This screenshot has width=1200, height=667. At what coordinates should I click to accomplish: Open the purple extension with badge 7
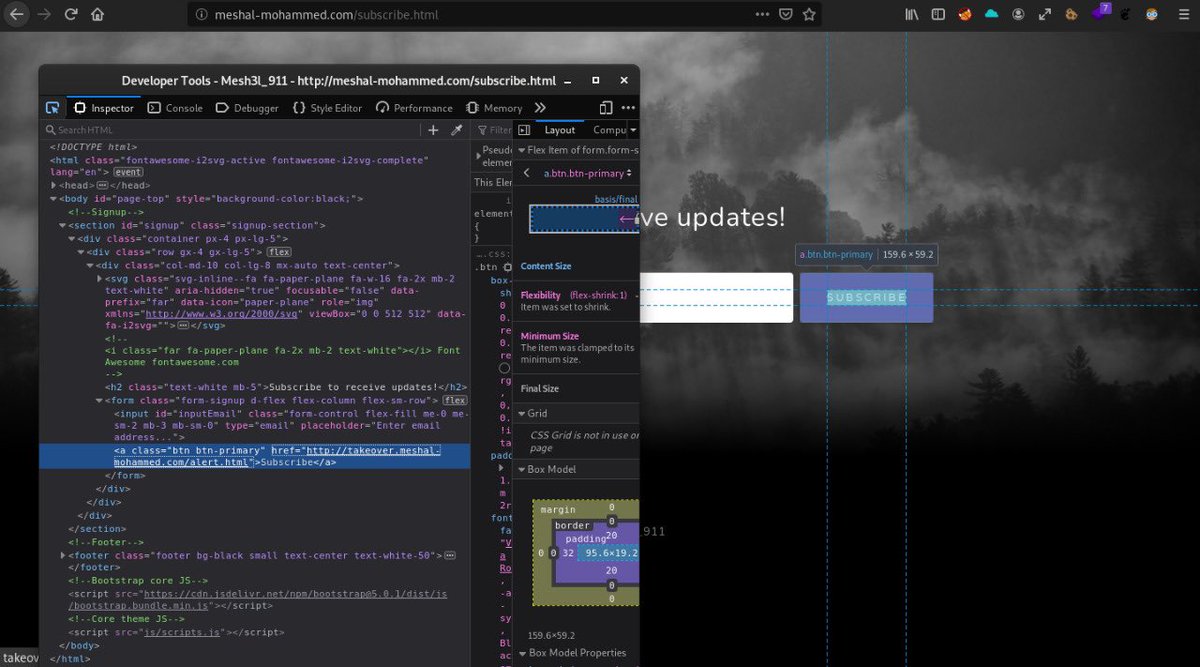click(1099, 13)
